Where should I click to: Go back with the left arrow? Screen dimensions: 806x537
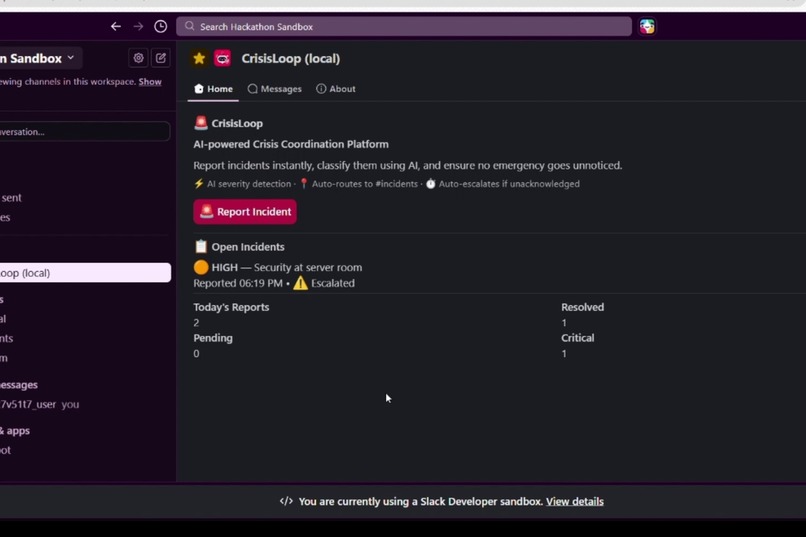[x=116, y=26]
